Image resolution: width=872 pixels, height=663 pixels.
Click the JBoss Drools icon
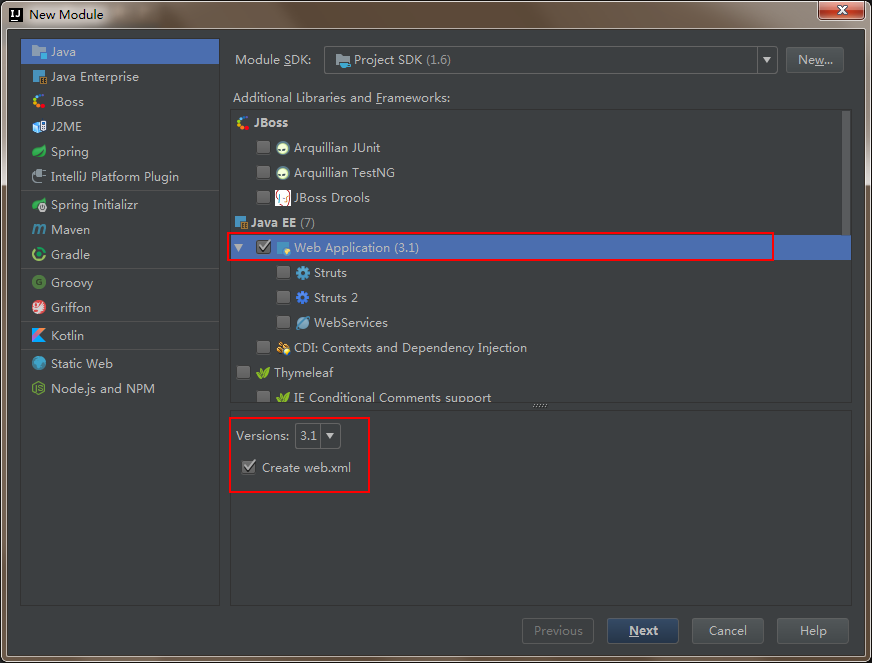(283, 198)
